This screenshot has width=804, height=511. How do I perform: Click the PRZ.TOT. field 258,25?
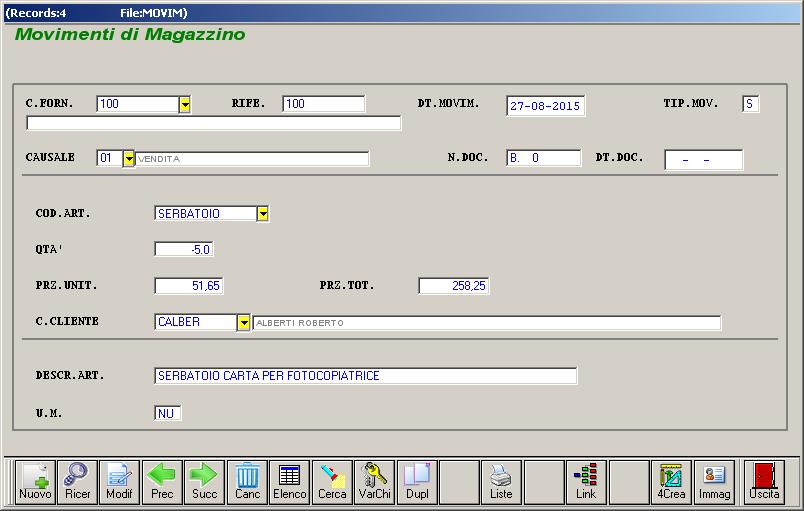(x=454, y=285)
